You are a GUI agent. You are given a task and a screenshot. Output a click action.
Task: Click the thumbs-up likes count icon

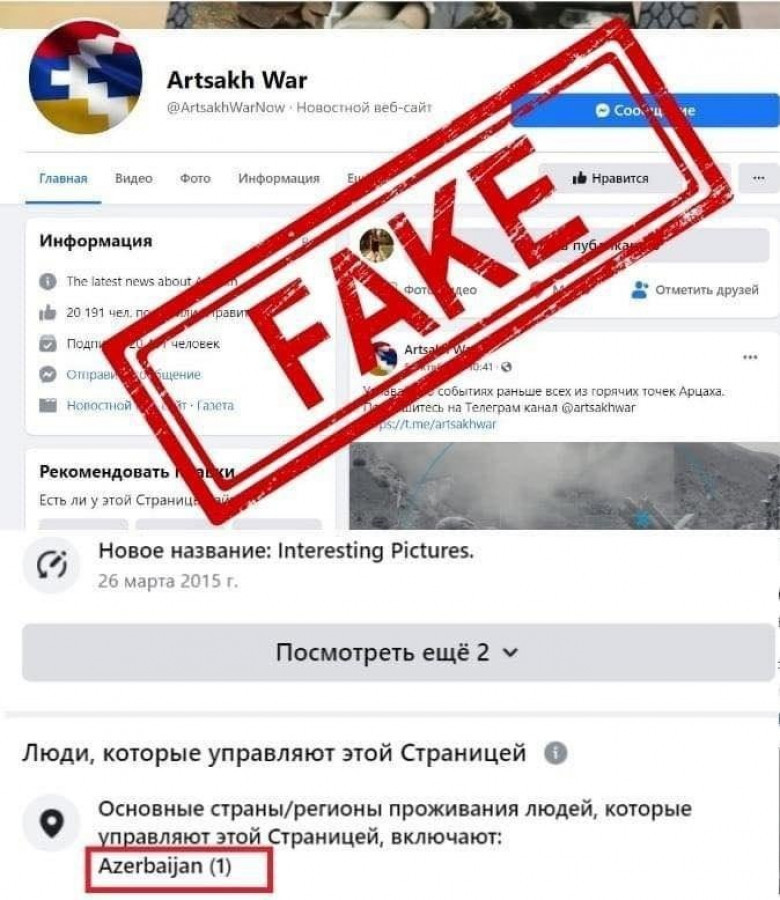[x=48, y=313]
